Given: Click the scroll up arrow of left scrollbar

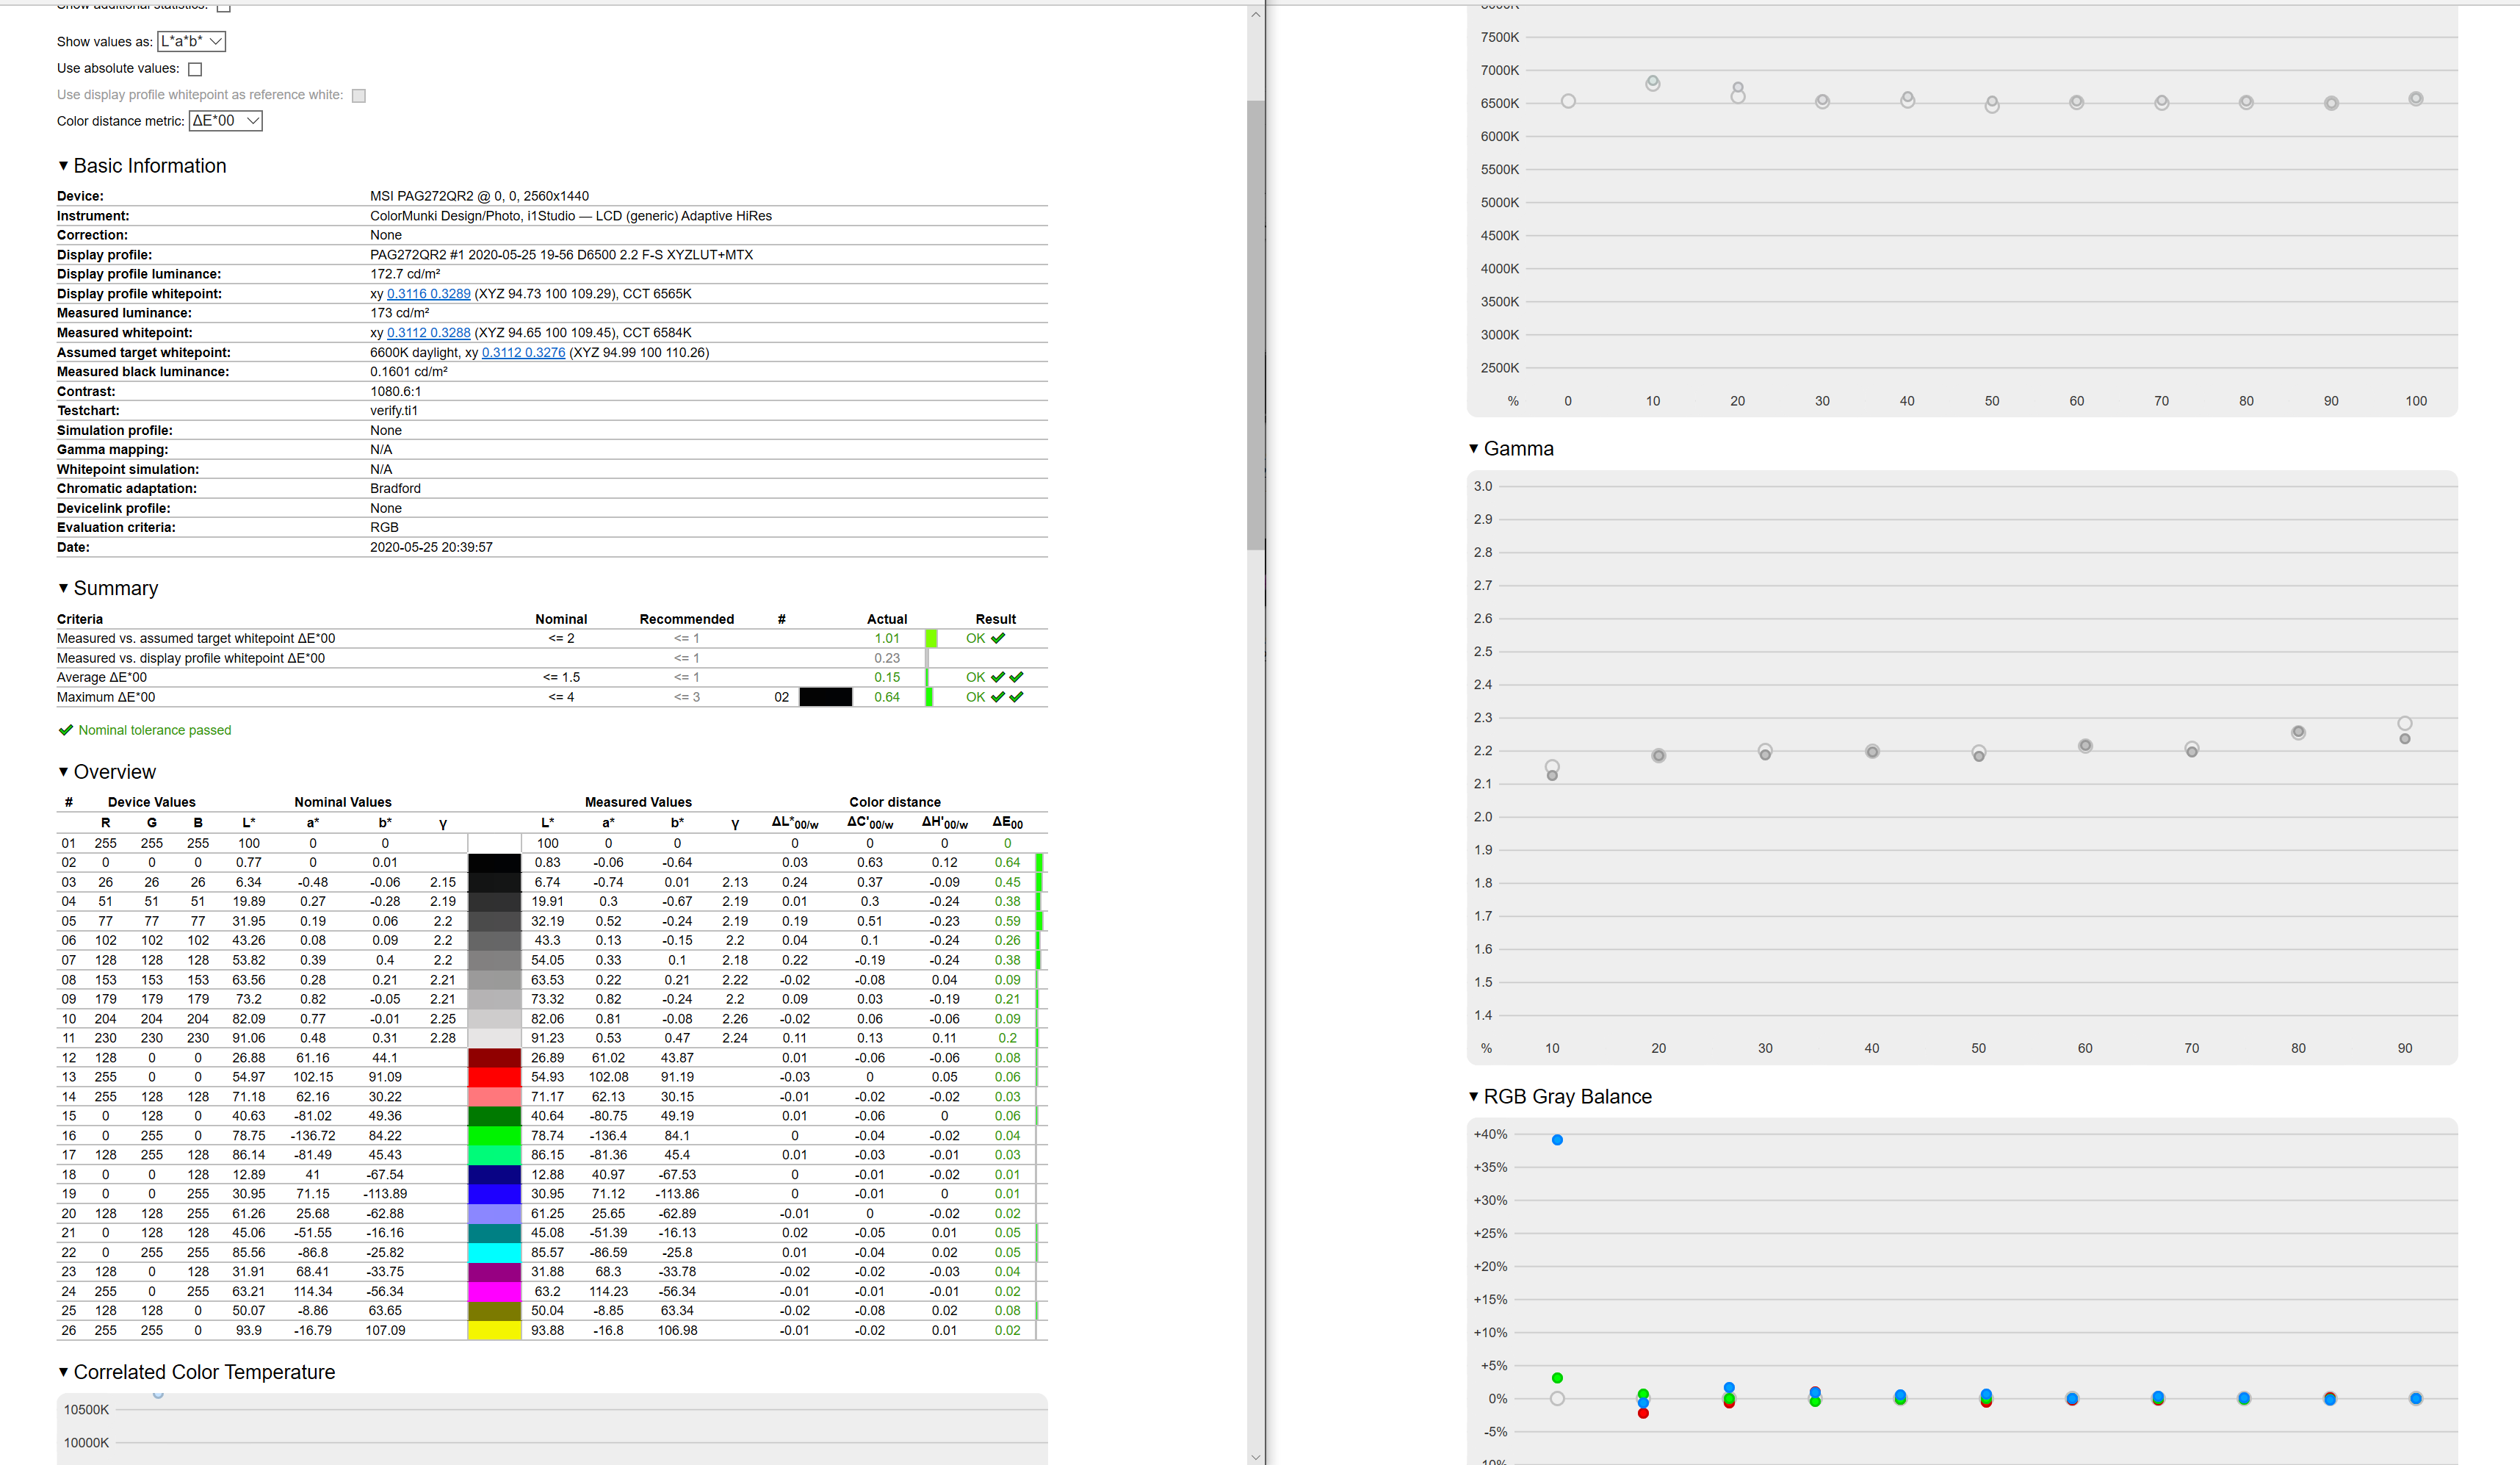Looking at the screenshot, I should (1256, 14).
